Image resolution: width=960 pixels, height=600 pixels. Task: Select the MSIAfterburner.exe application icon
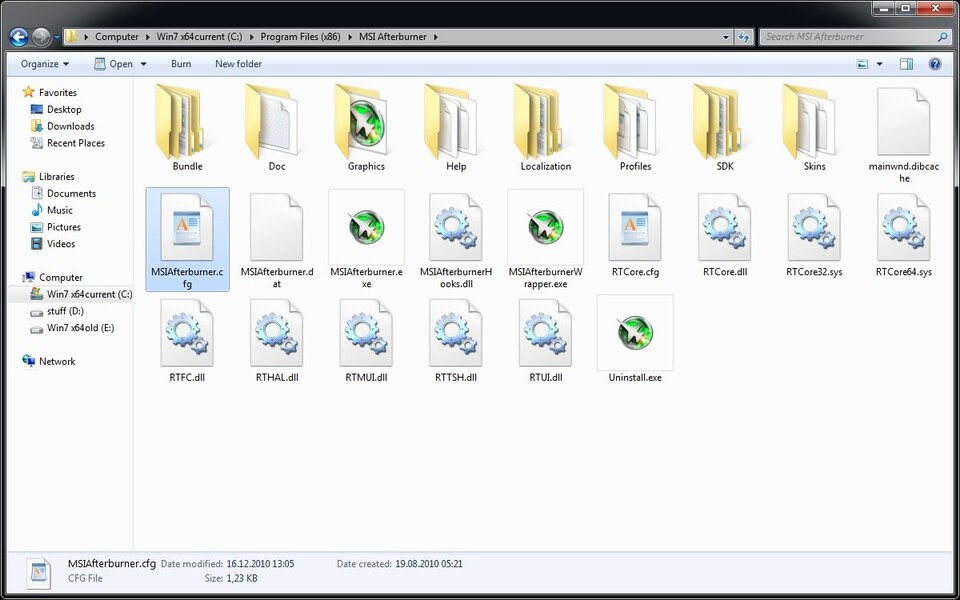(x=366, y=227)
